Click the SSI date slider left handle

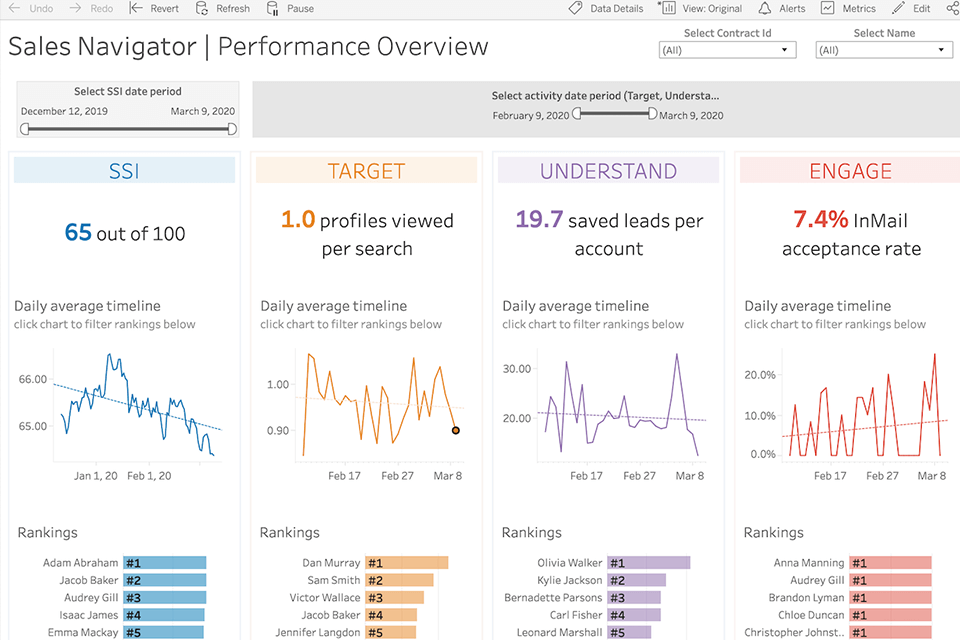(x=24, y=129)
